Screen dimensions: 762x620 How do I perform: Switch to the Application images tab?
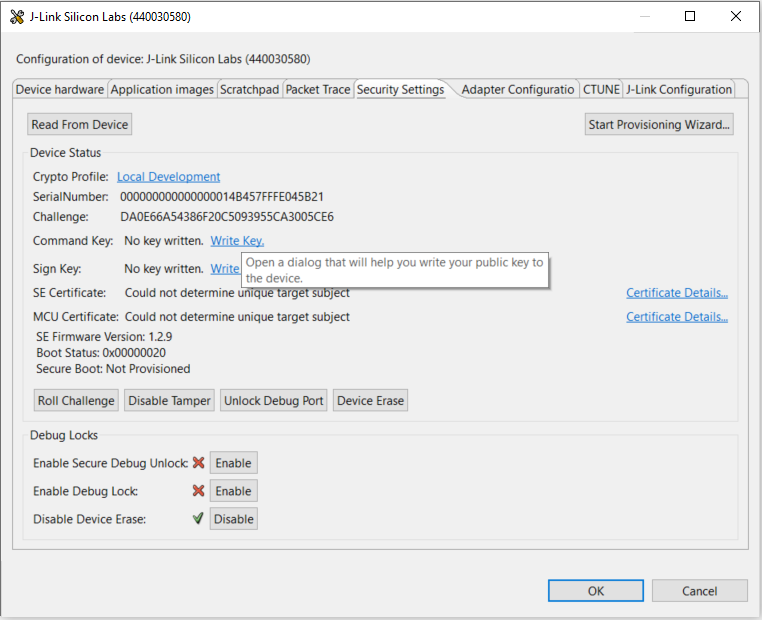pyautogui.click(x=162, y=90)
